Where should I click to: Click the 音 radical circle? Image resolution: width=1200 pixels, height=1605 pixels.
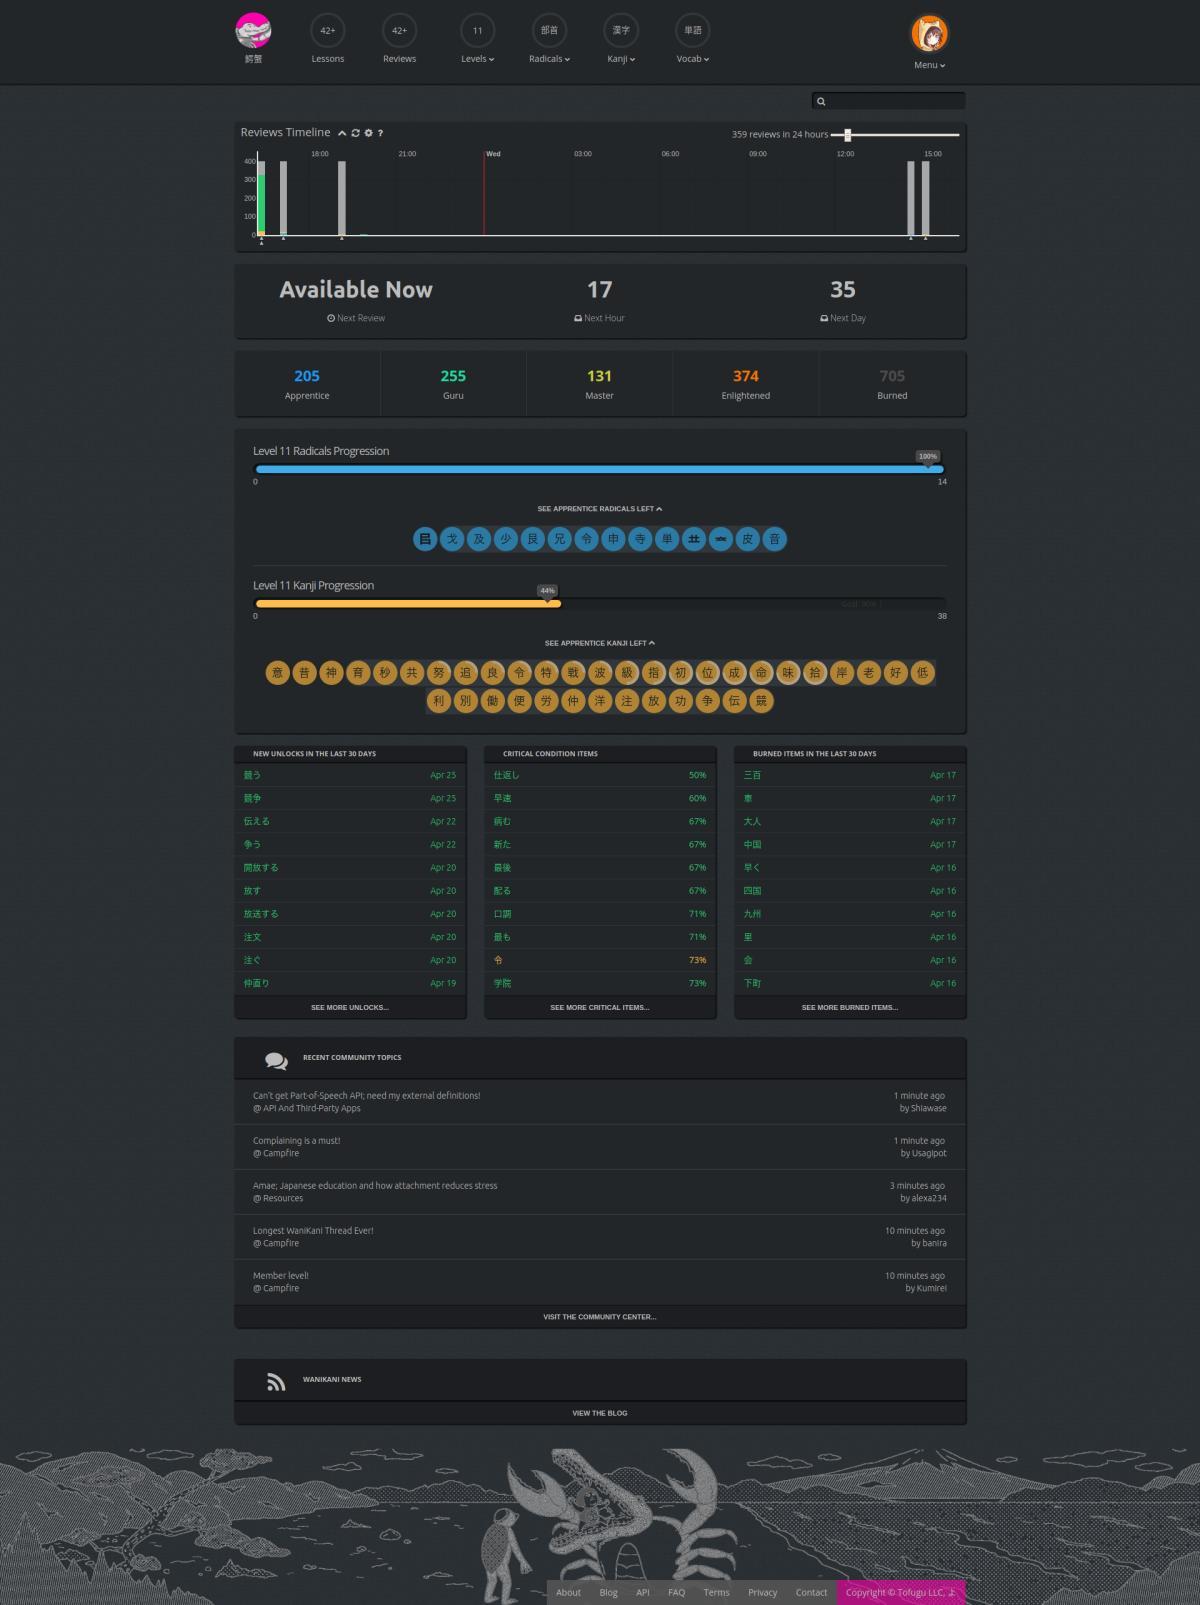click(774, 539)
